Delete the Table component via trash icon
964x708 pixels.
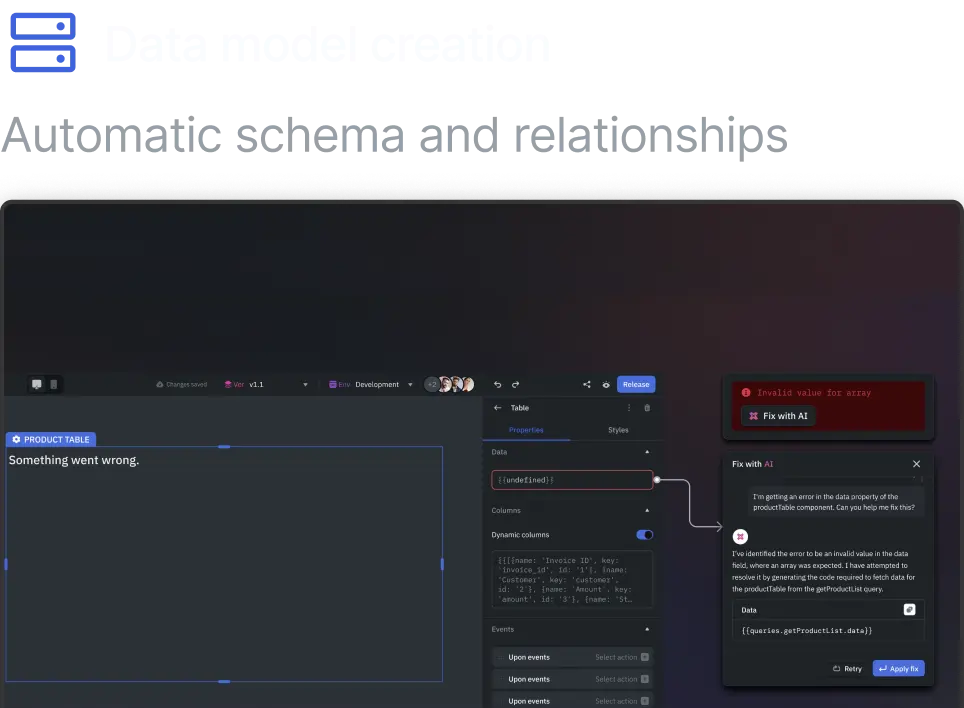click(647, 408)
